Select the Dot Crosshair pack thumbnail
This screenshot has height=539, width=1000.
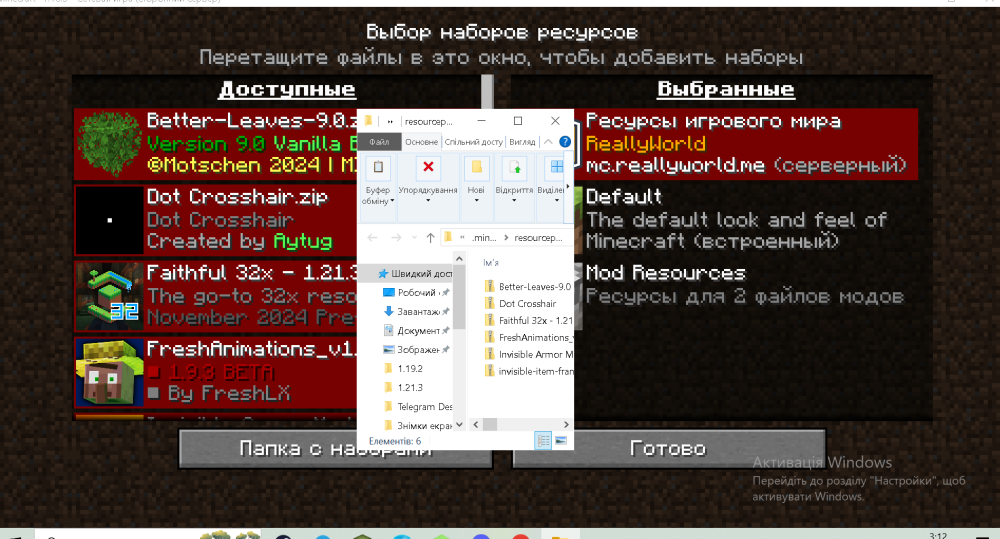109,220
